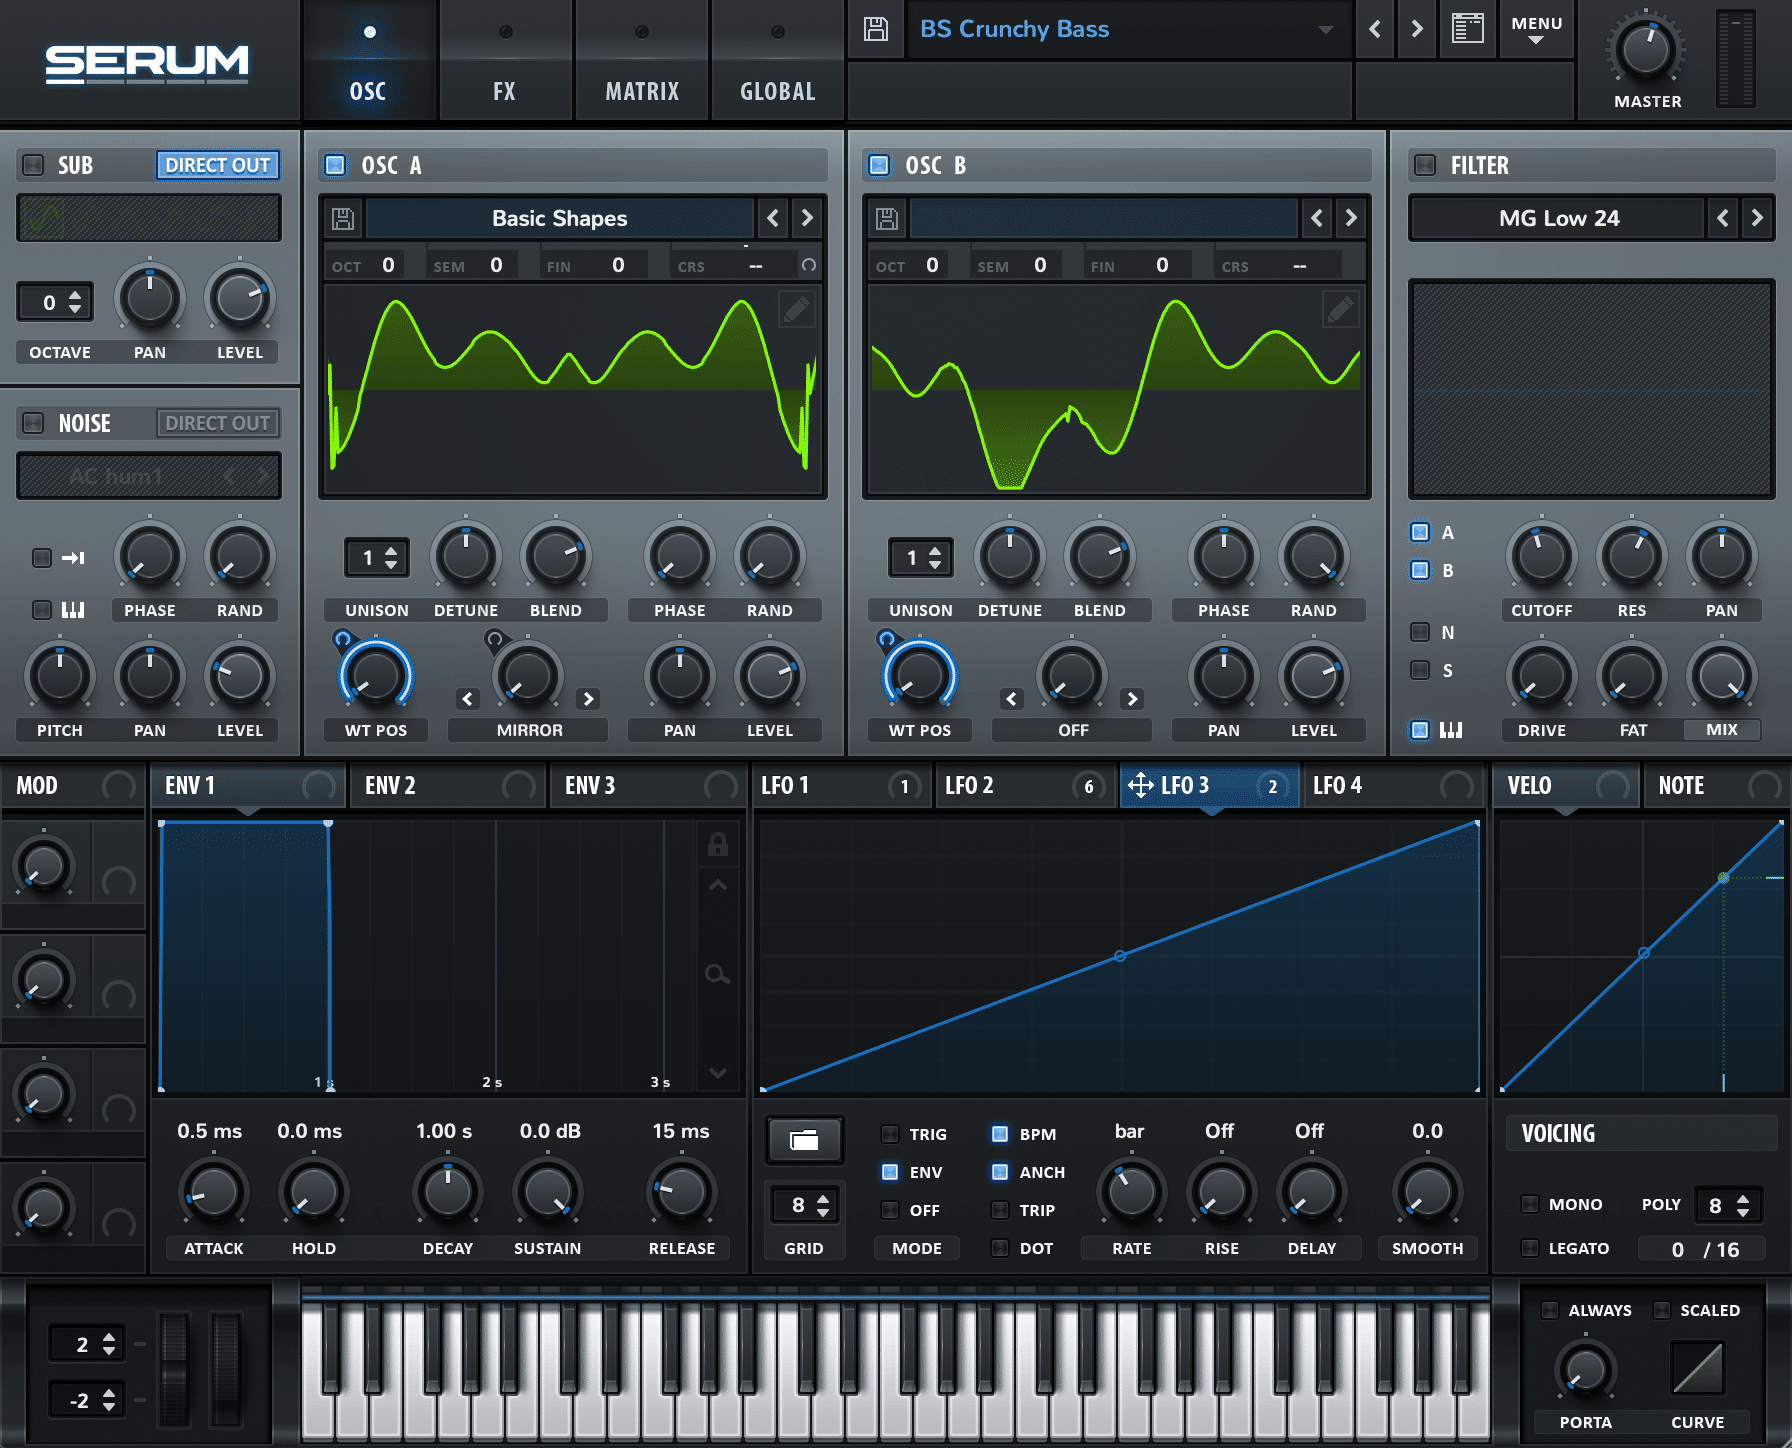Viewport: 1792px width, 1448px height.
Task: Select the previous OSC A warp mode
Action: click(x=468, y=699)
